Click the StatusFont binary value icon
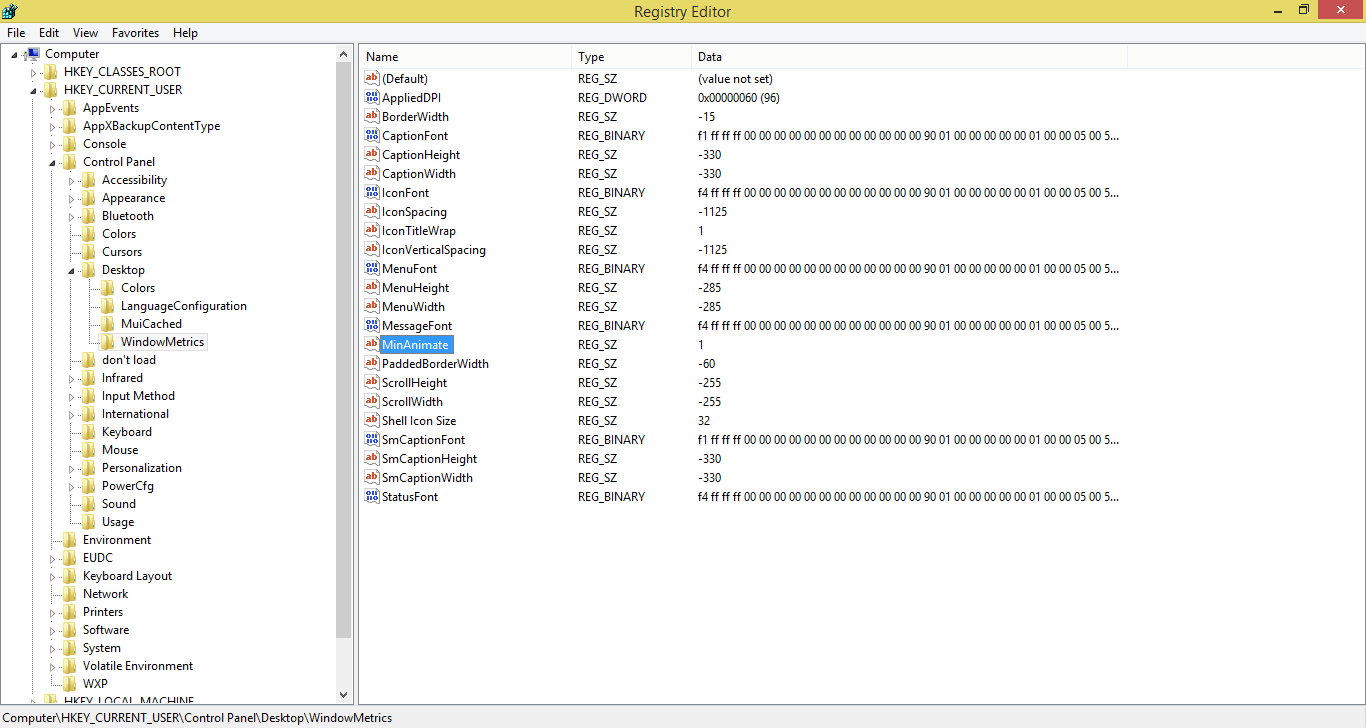Image resolution: width=1366 pixels, height=728 pixels. 372,497
